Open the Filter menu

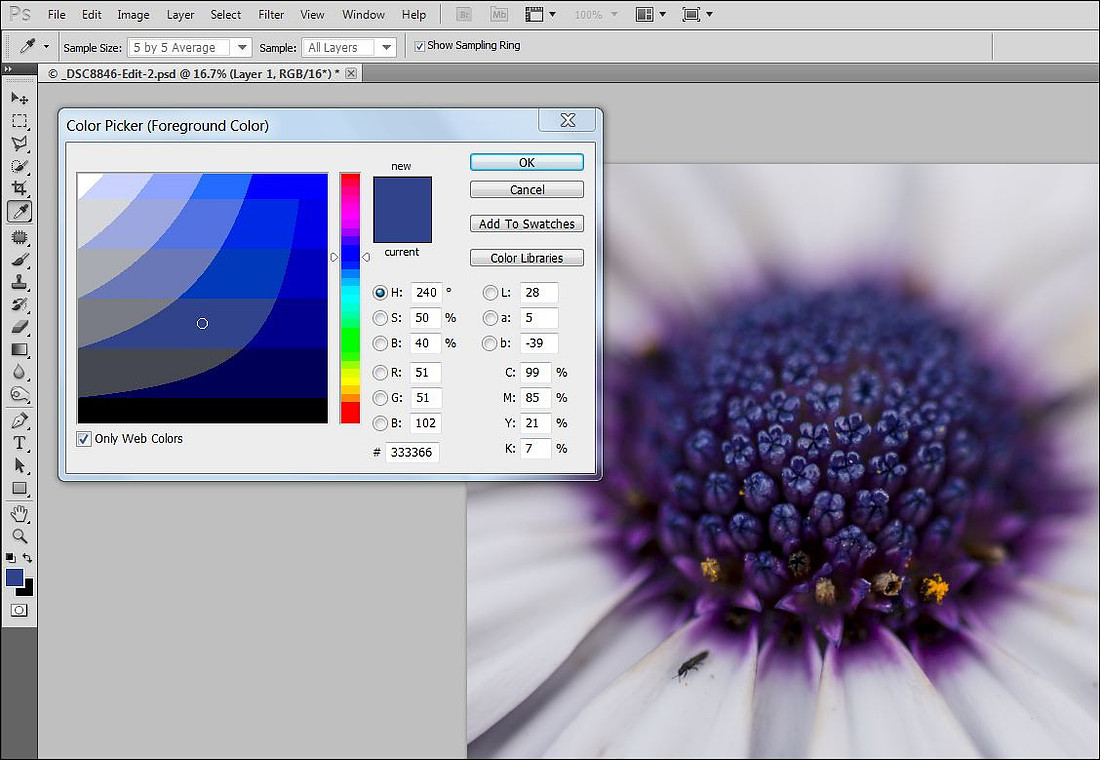tap(271, 15)
